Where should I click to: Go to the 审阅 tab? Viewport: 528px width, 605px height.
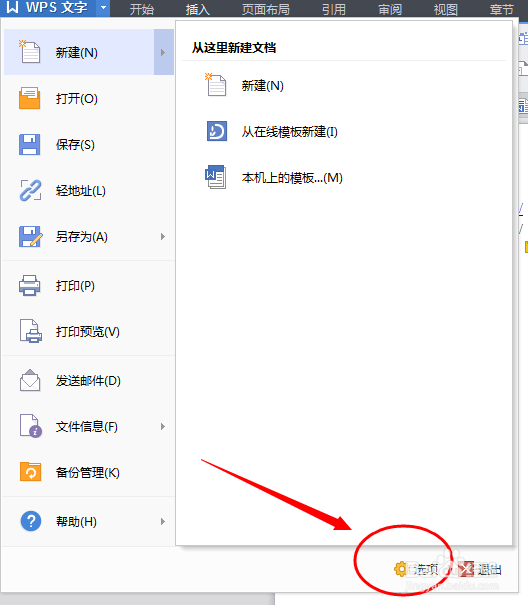pos(390,9)
